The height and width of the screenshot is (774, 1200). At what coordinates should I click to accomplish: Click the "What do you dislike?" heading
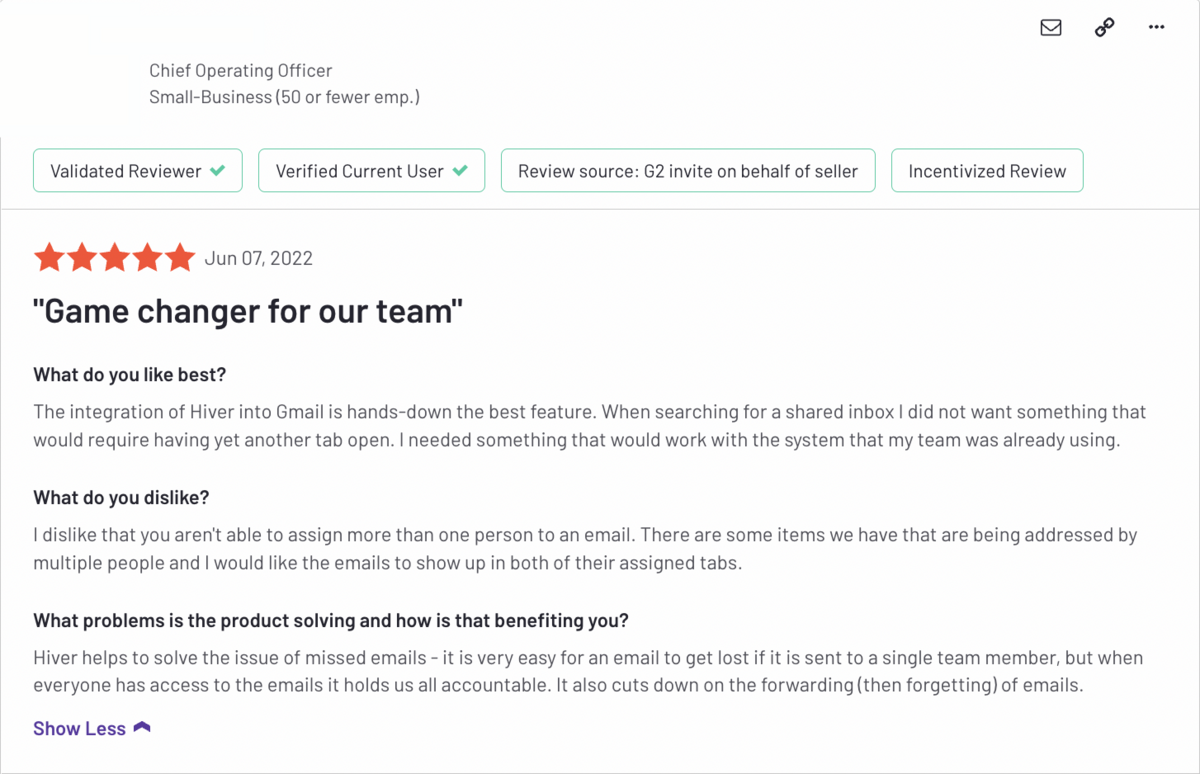pos(121,498)
